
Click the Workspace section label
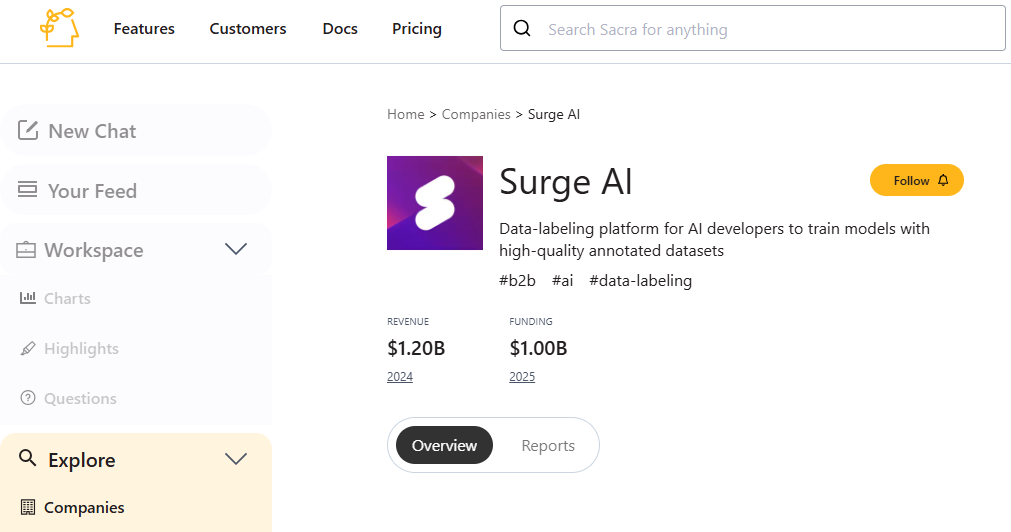(x=93, y=250)
